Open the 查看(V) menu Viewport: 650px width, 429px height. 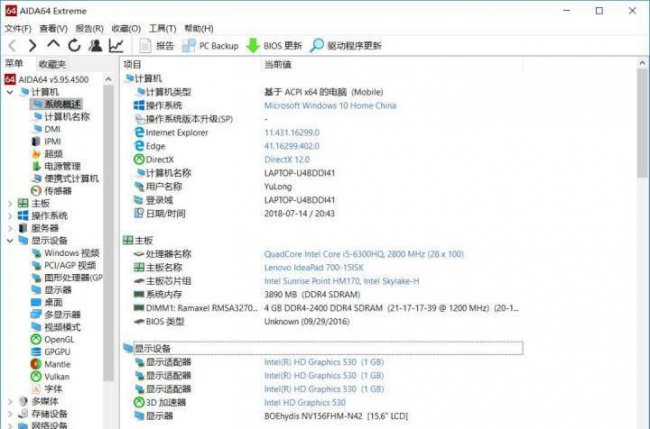[x=53, y=28]
